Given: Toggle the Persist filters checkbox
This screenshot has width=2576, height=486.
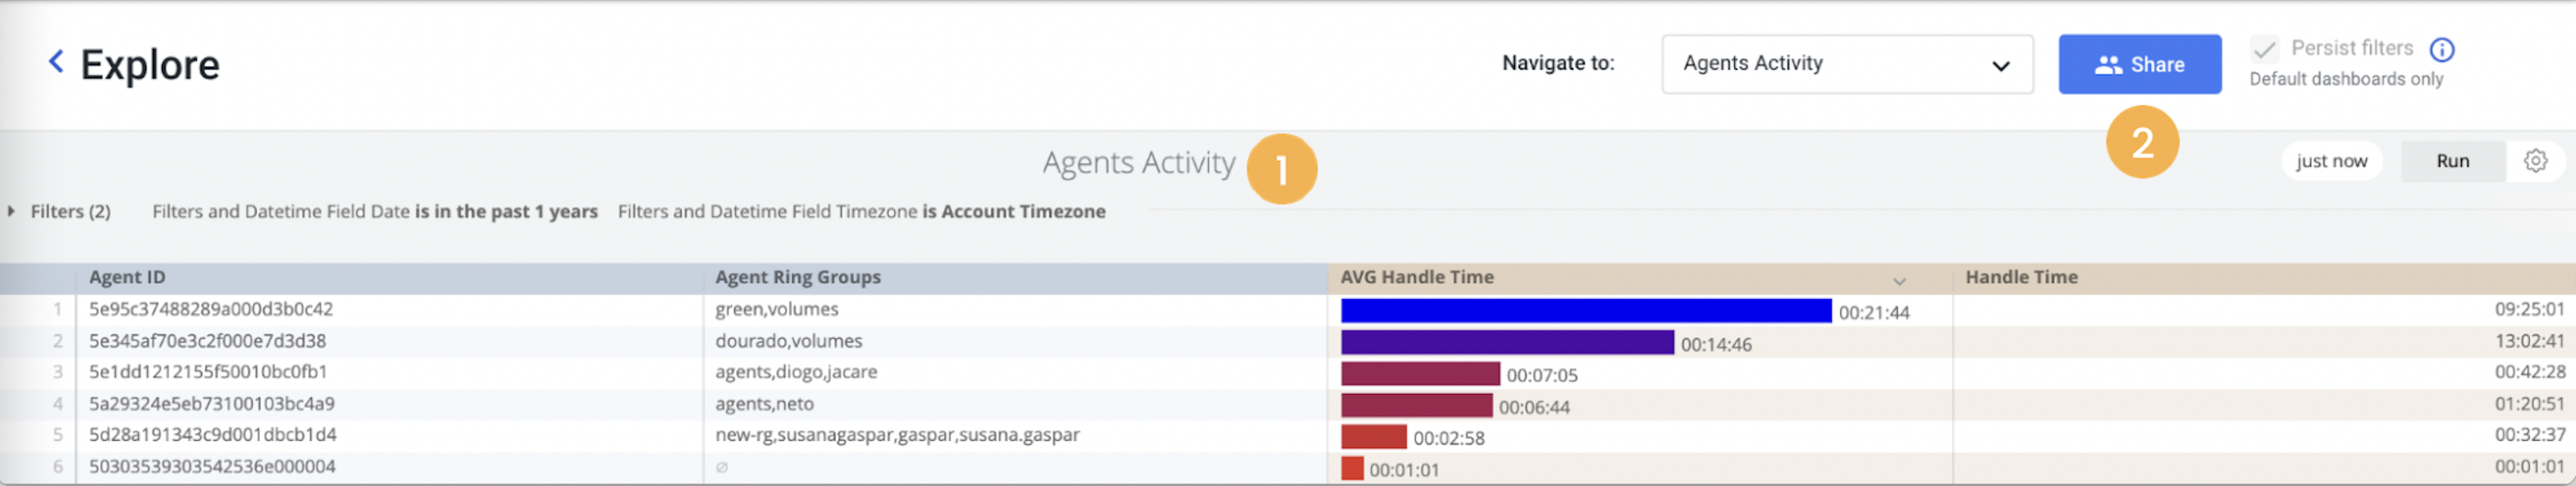Looking at the screenshot, I should coord(2264,48).
